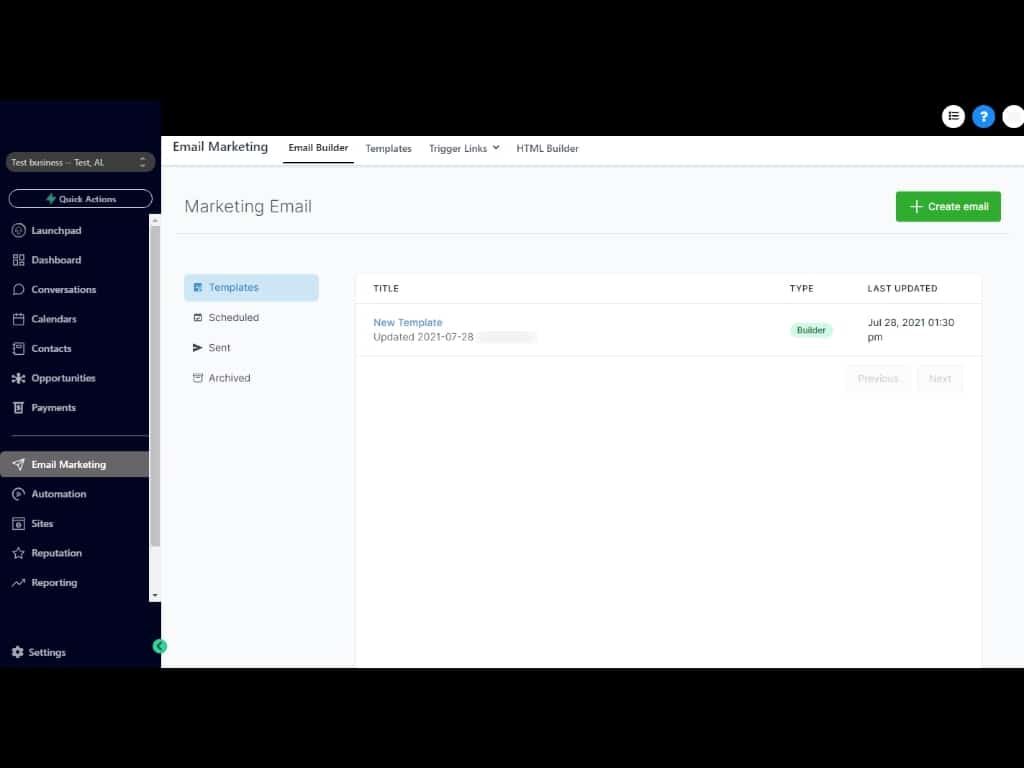Click the Launchpad icon in sidebar
Image resolution: width=1024 pixels, height=768 pixels.
18,231
